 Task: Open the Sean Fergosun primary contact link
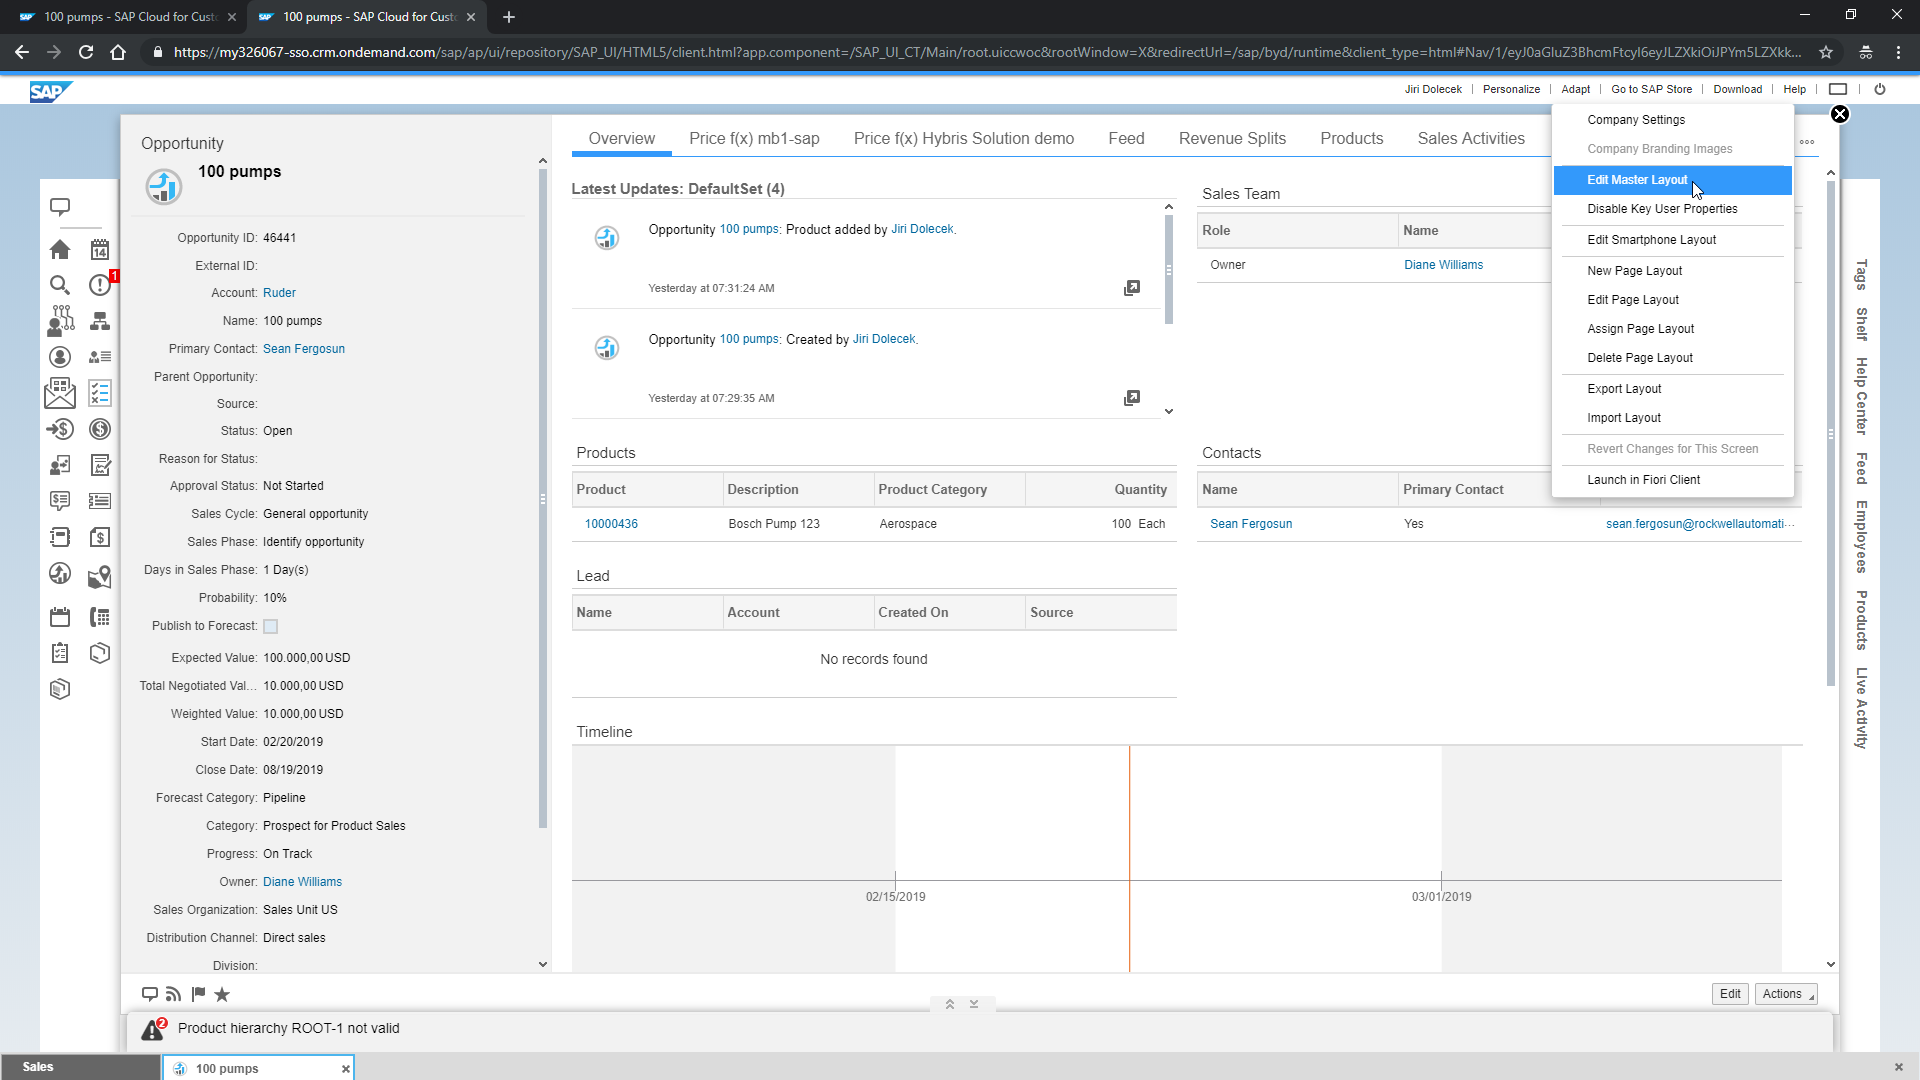pyautogui.click(x=304, y=349)
